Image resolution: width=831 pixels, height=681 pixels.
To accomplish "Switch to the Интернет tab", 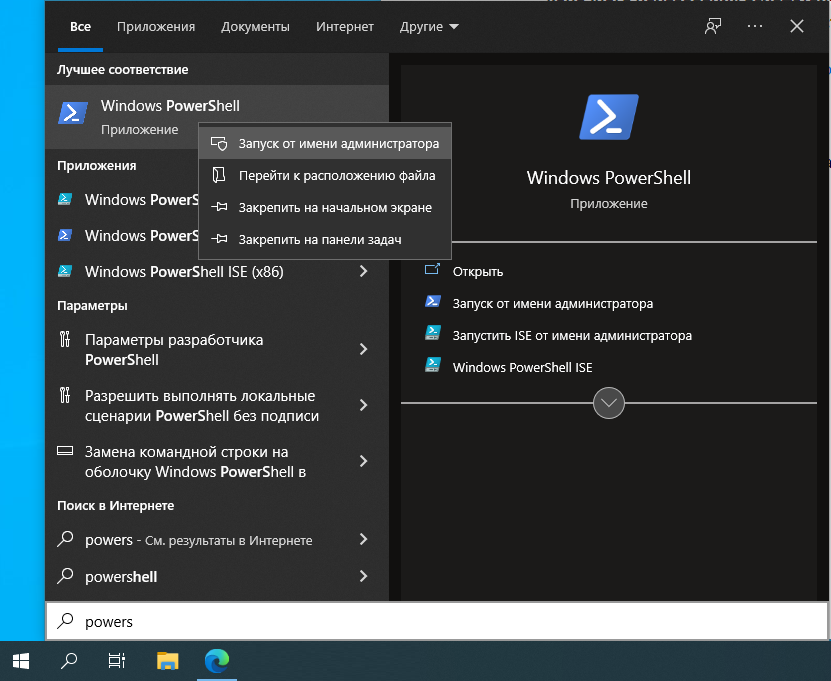I will (x=345, y=26).
